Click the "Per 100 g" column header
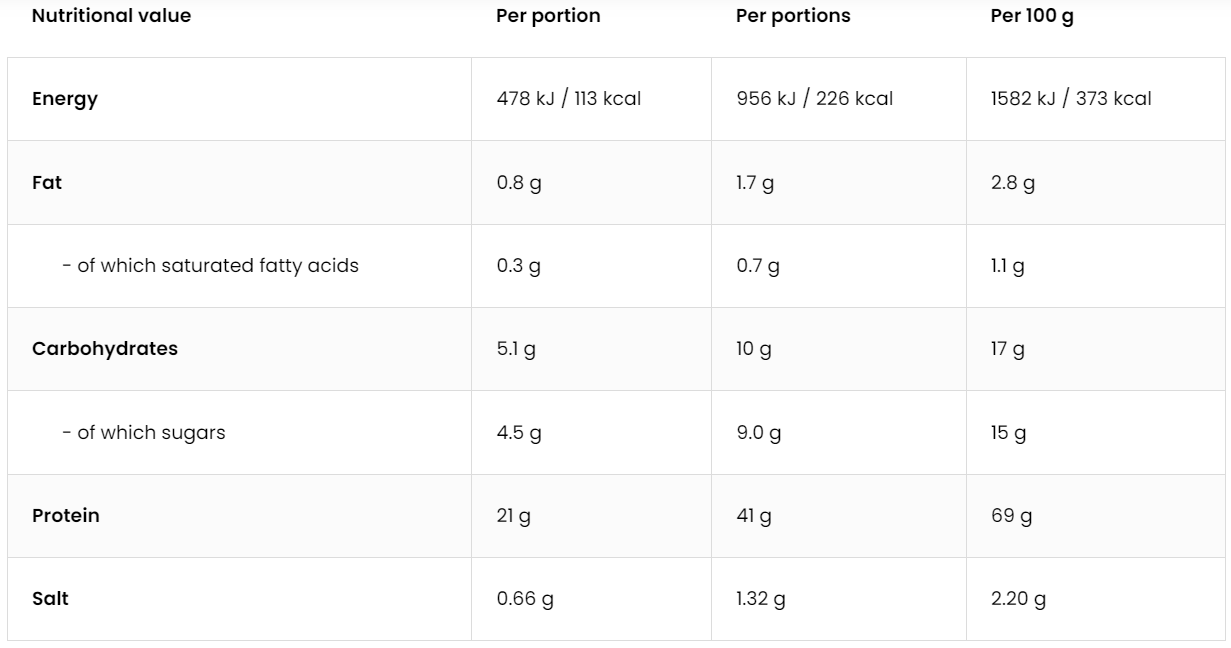 tap(1032, 16)
